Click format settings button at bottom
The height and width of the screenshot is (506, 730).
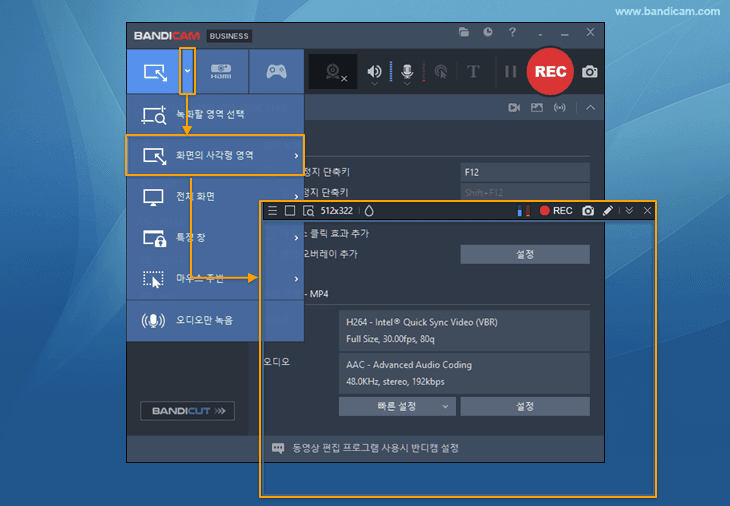click(x=525, y=406)
